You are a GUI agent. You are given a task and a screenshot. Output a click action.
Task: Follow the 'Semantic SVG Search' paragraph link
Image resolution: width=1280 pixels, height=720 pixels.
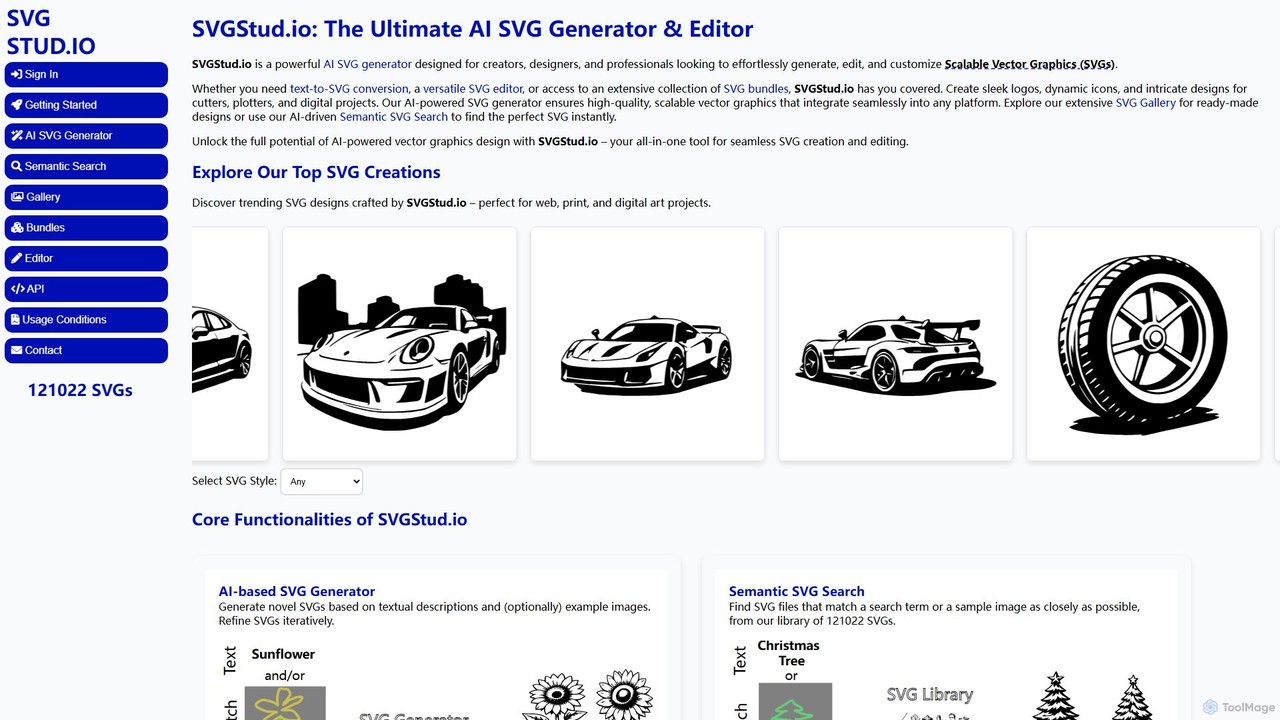coord(394,117)
